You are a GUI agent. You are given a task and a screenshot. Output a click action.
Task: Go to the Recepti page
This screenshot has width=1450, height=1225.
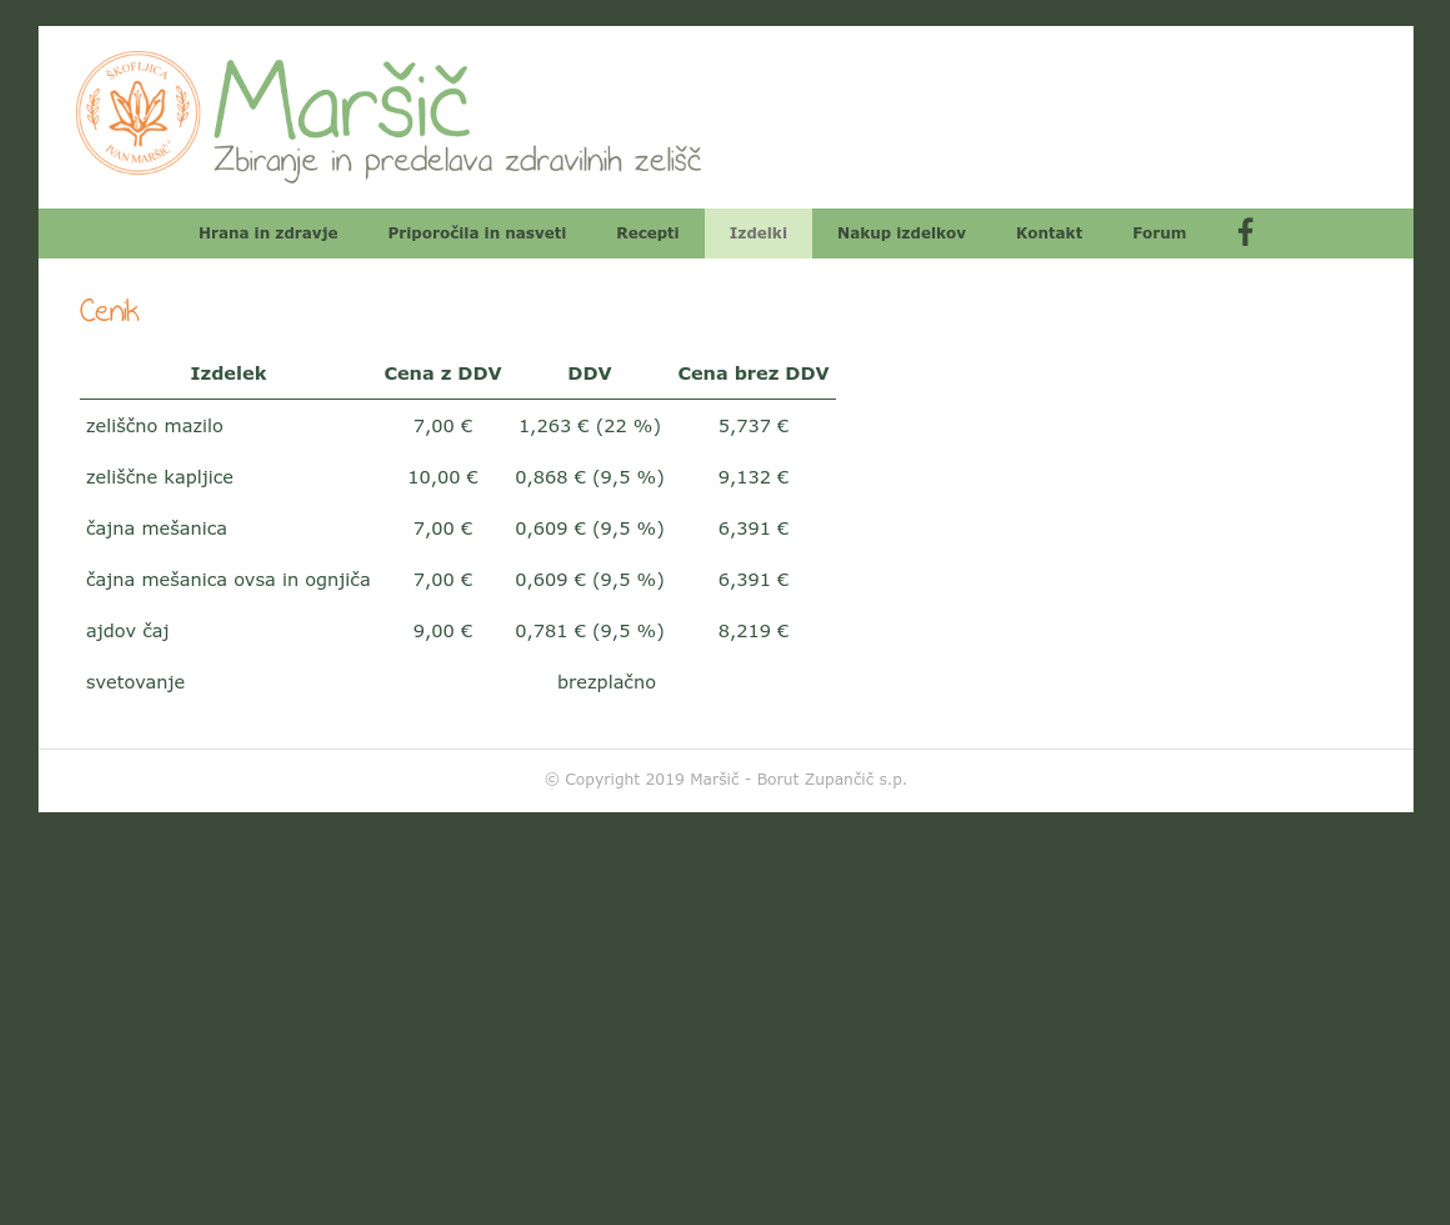(647, 233)
